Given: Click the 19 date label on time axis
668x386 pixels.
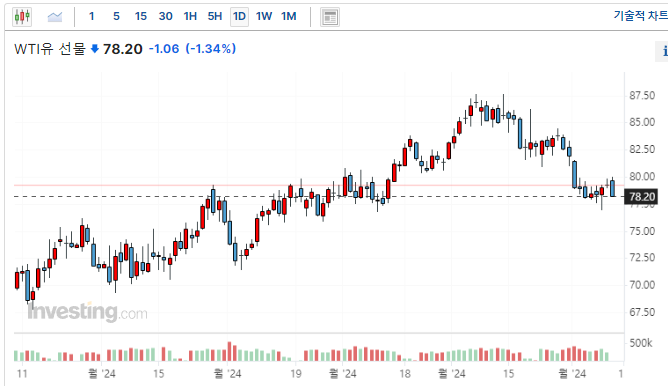Looking at the screenshot, I should (x=296, y=374).
